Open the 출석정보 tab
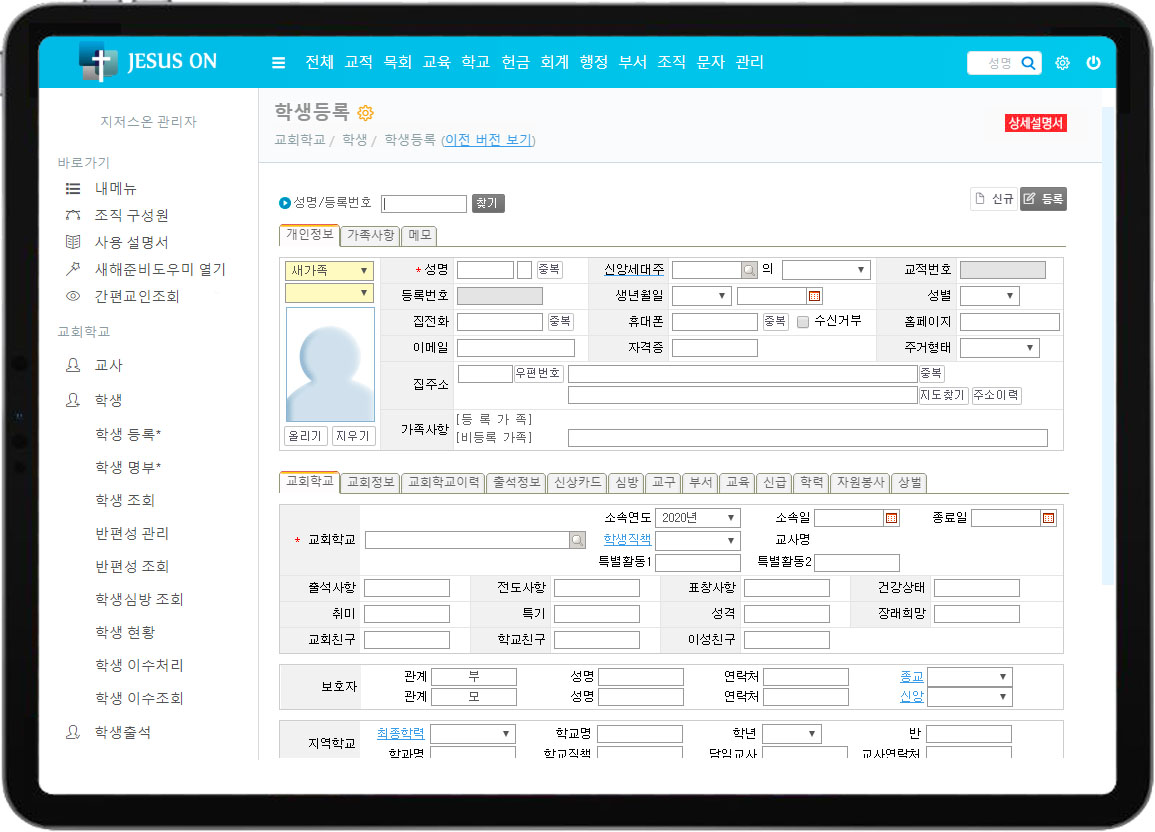The width and height of the screenshot is (1155, 832). pos(516,483)
